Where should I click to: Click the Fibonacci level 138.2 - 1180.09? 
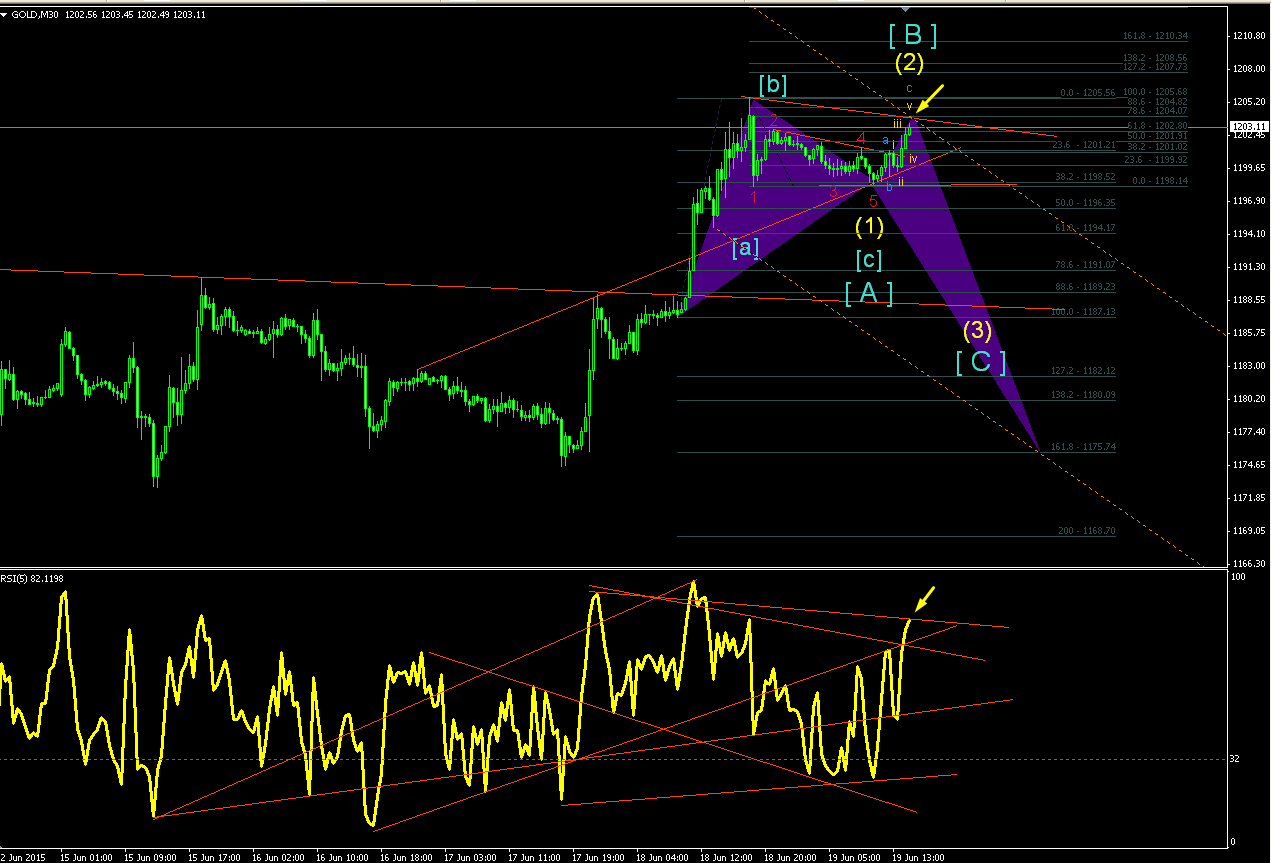[x=1083, y=395]
